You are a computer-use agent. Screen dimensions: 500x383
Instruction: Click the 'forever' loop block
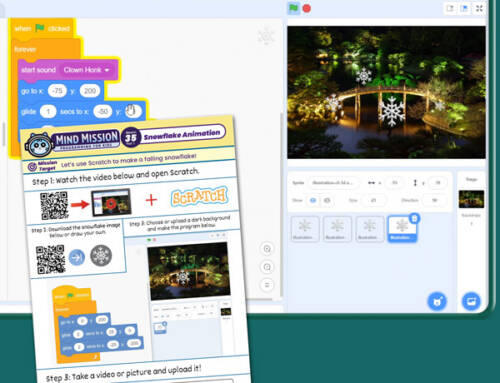[x=25, y=49]
